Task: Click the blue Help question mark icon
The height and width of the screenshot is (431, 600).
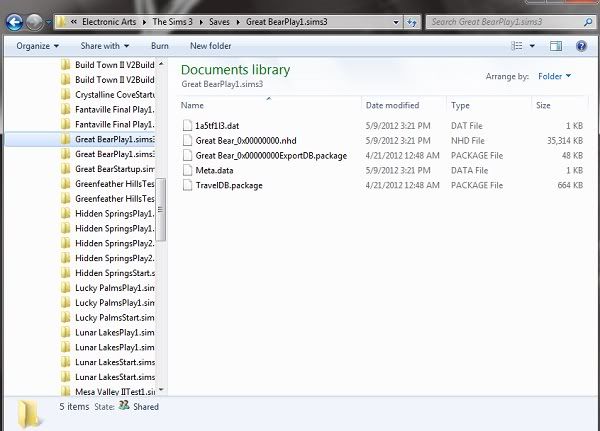Action: point(581,46)
